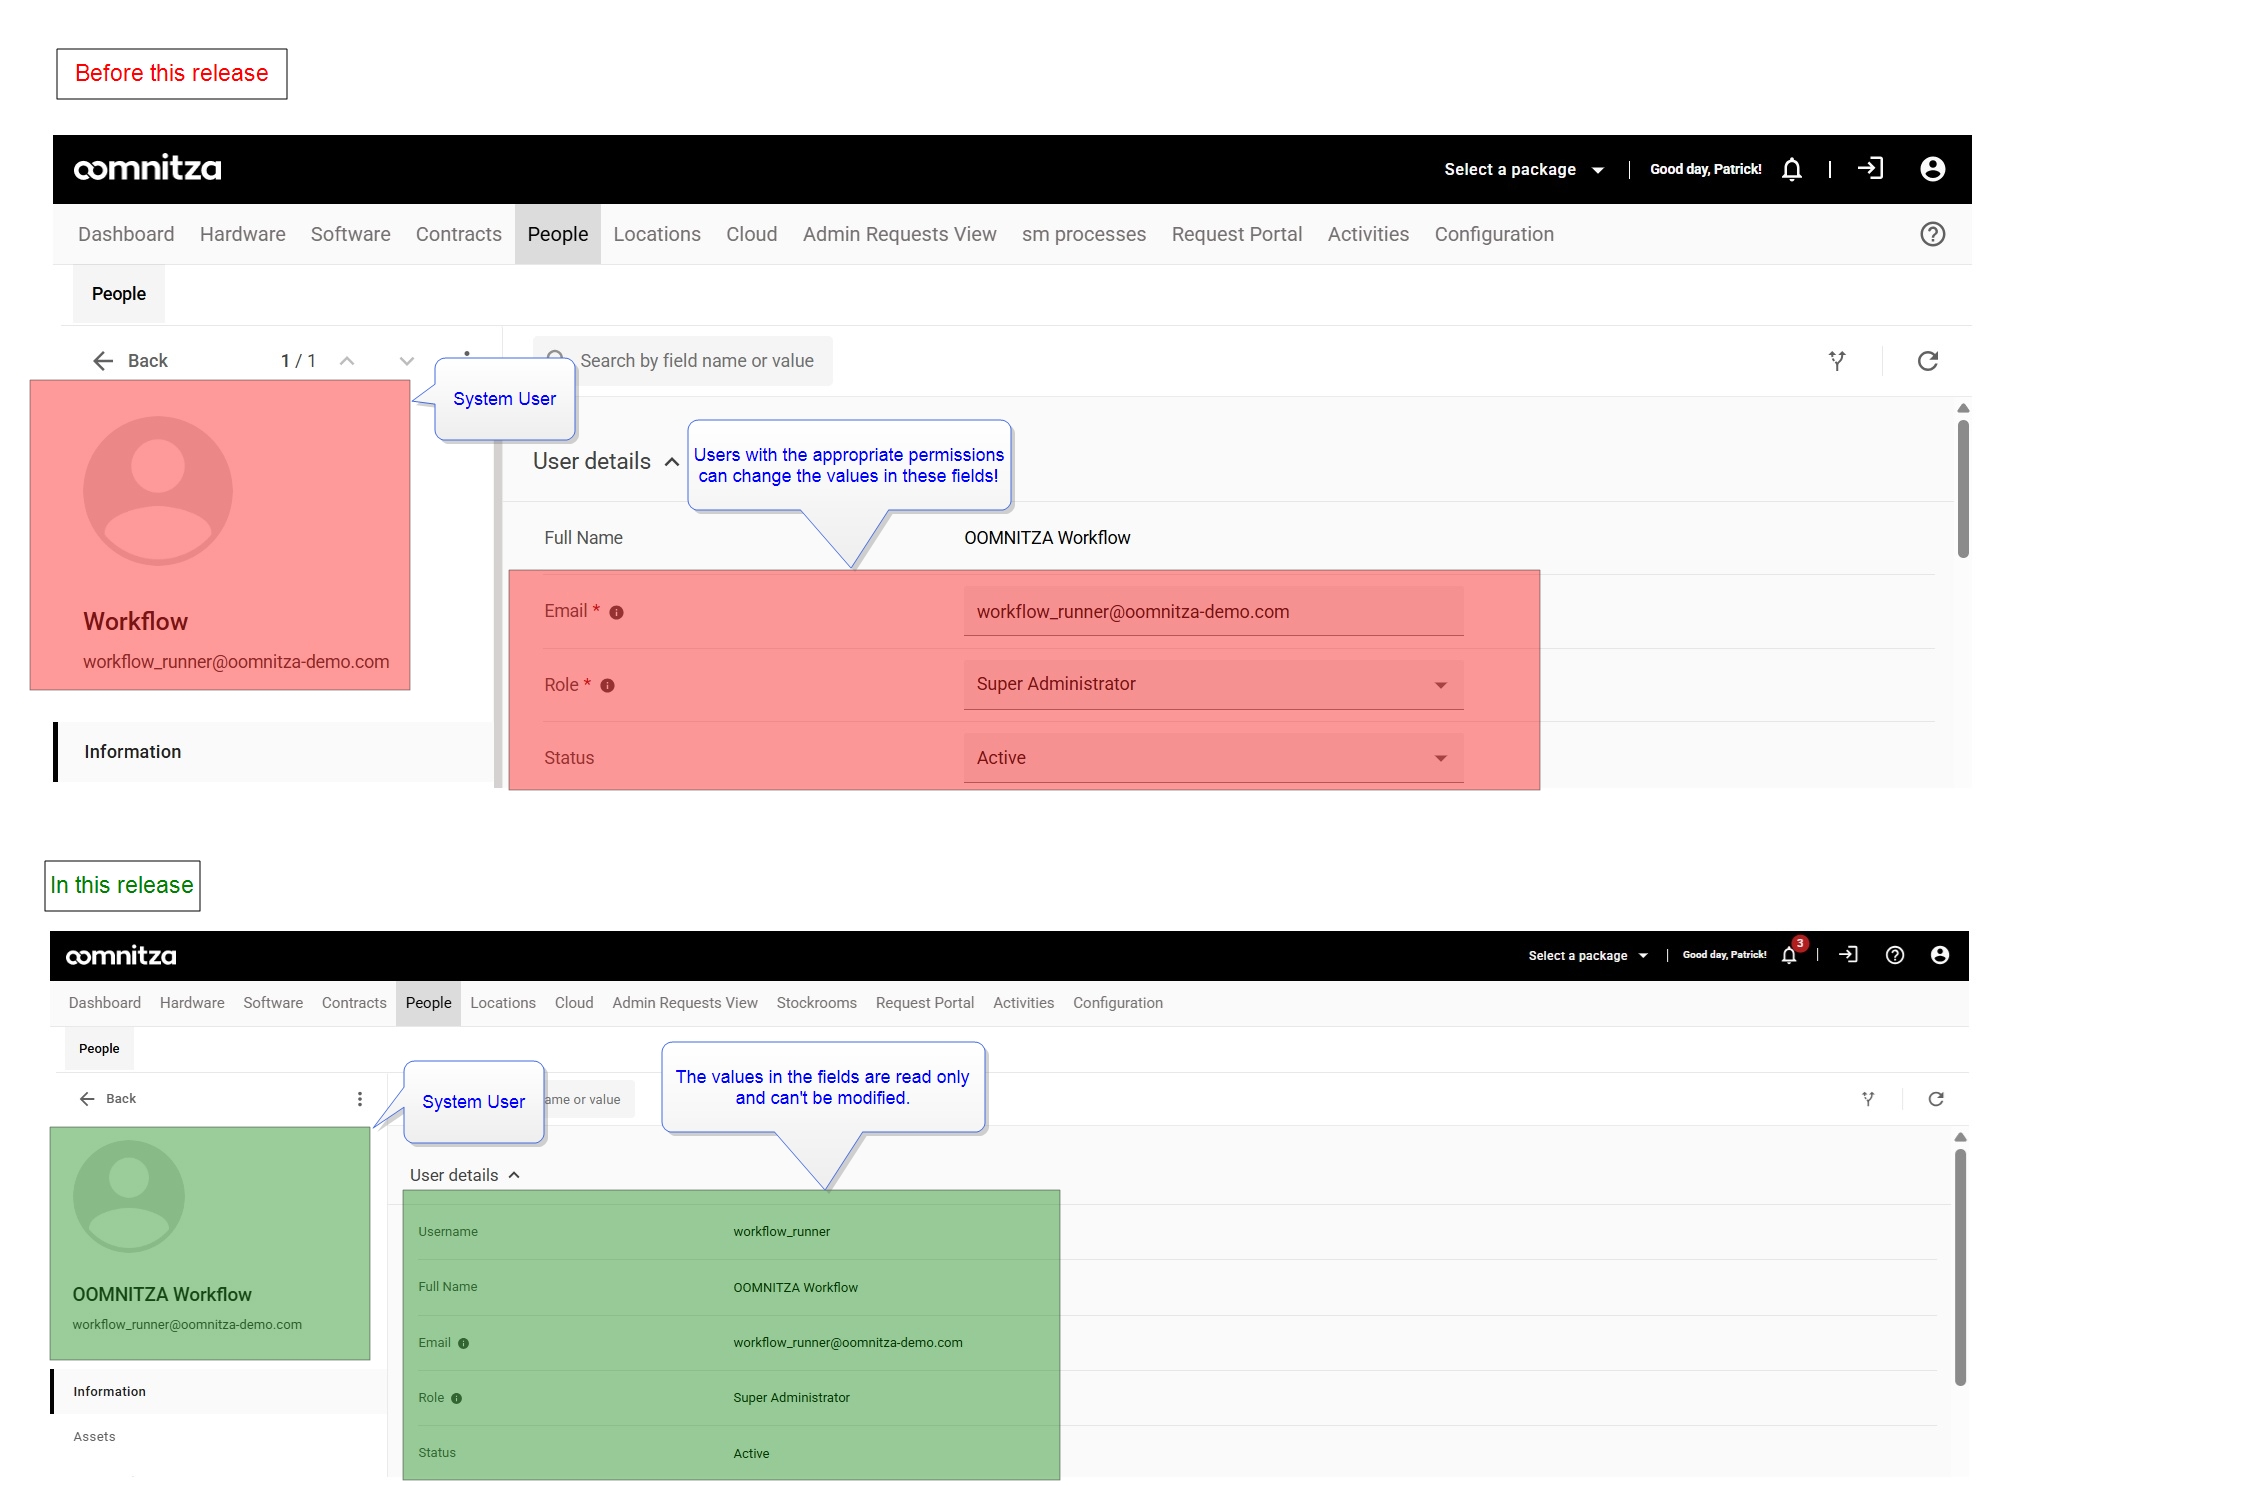Viewport: 2253px width, 1494px height.
Task: Open the Contracts tab in the top navigation
Action: [x=458, y=234]
